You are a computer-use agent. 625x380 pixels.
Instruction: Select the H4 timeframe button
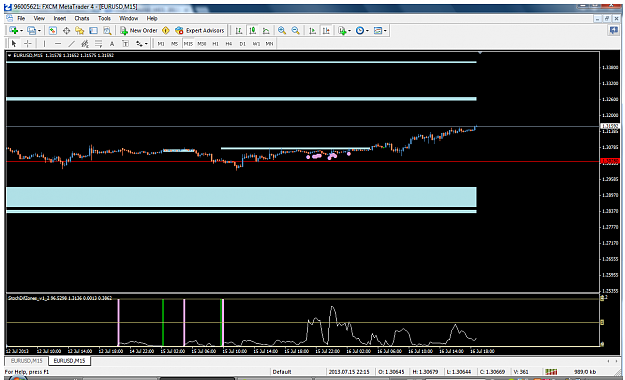[229, 44]
